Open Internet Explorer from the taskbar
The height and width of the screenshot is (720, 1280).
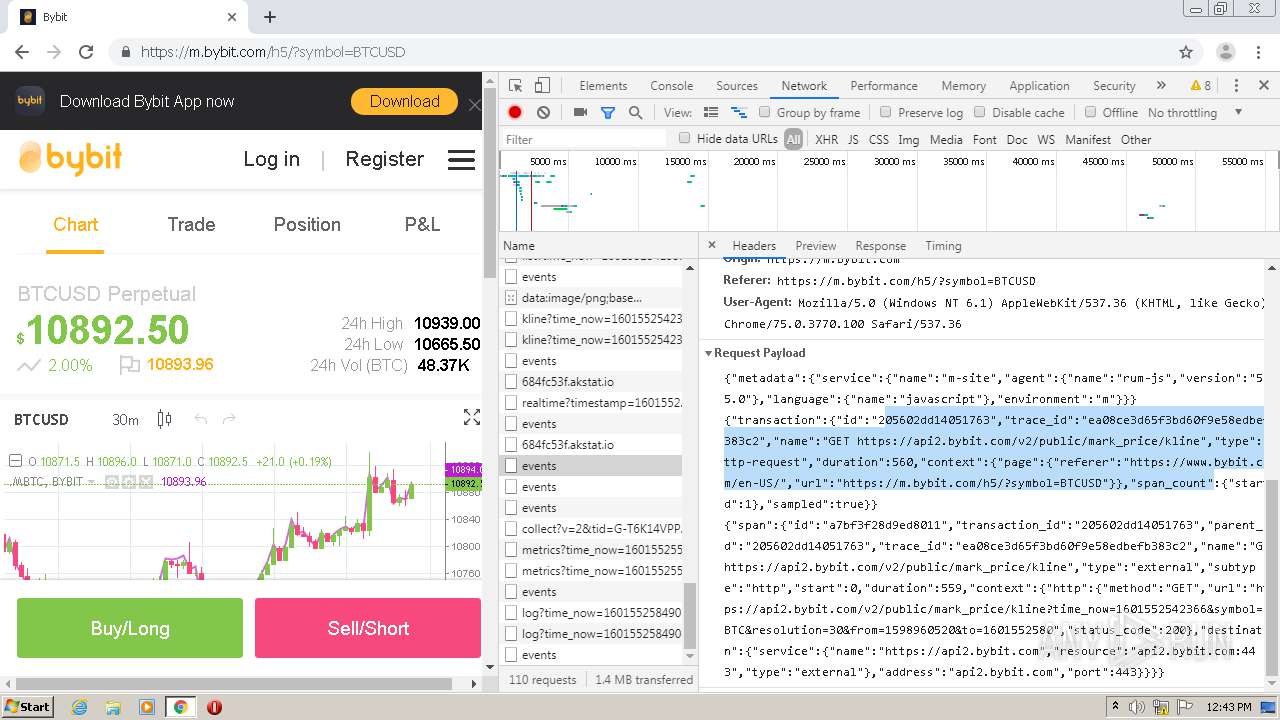point(79,707)
